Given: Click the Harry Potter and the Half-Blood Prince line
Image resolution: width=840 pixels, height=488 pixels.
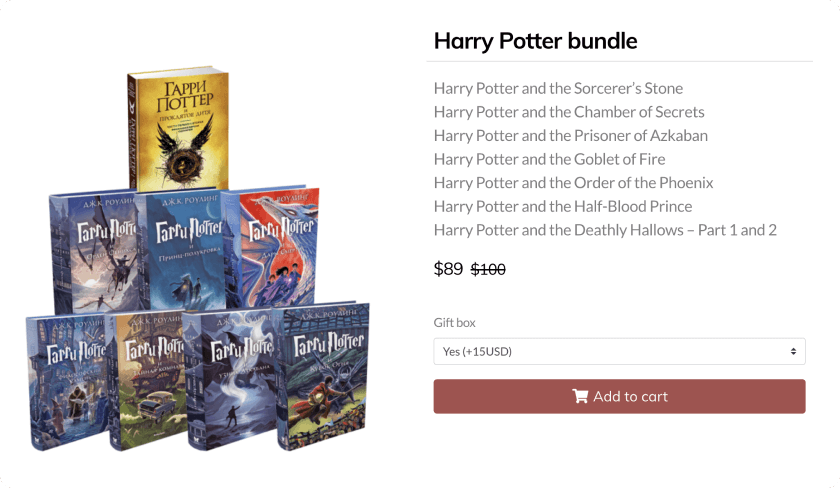Looking at the screenshot, I should [563, 206].
